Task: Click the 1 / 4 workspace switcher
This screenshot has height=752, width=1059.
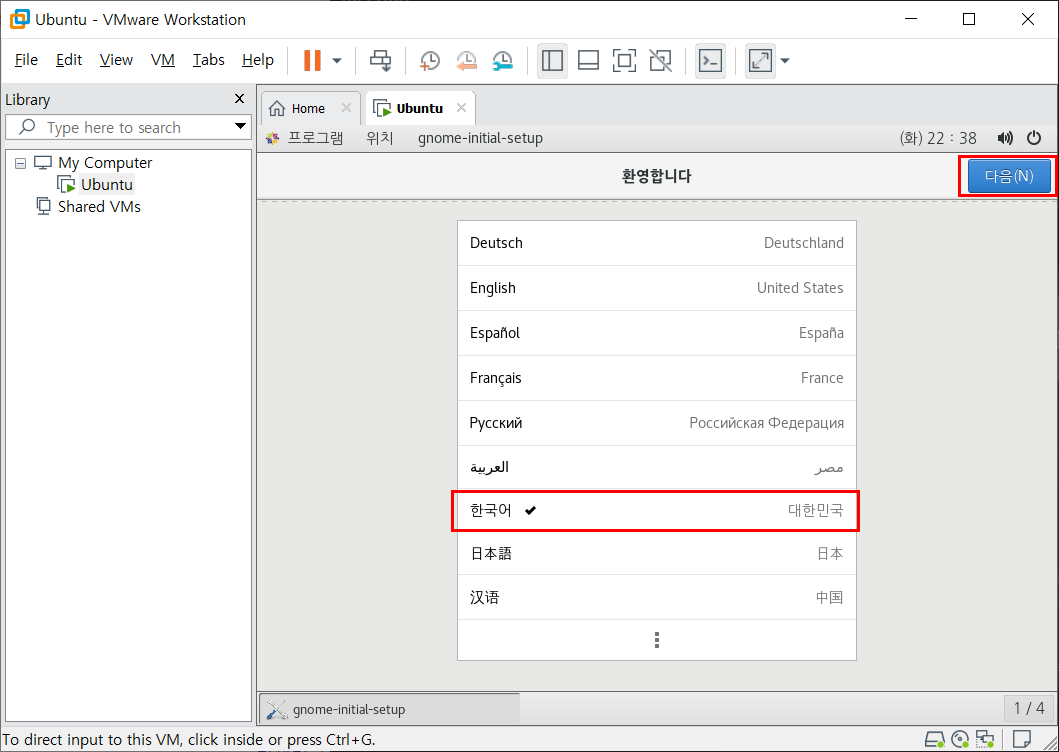Action: [1029, 708]
